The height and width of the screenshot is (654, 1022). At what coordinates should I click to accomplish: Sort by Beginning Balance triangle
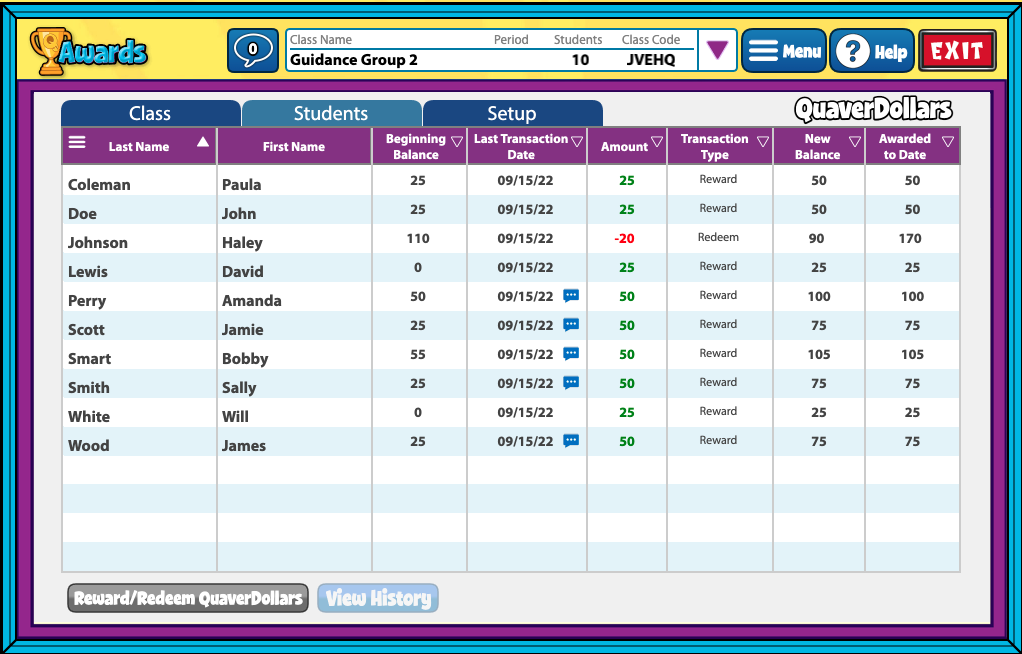457,141
